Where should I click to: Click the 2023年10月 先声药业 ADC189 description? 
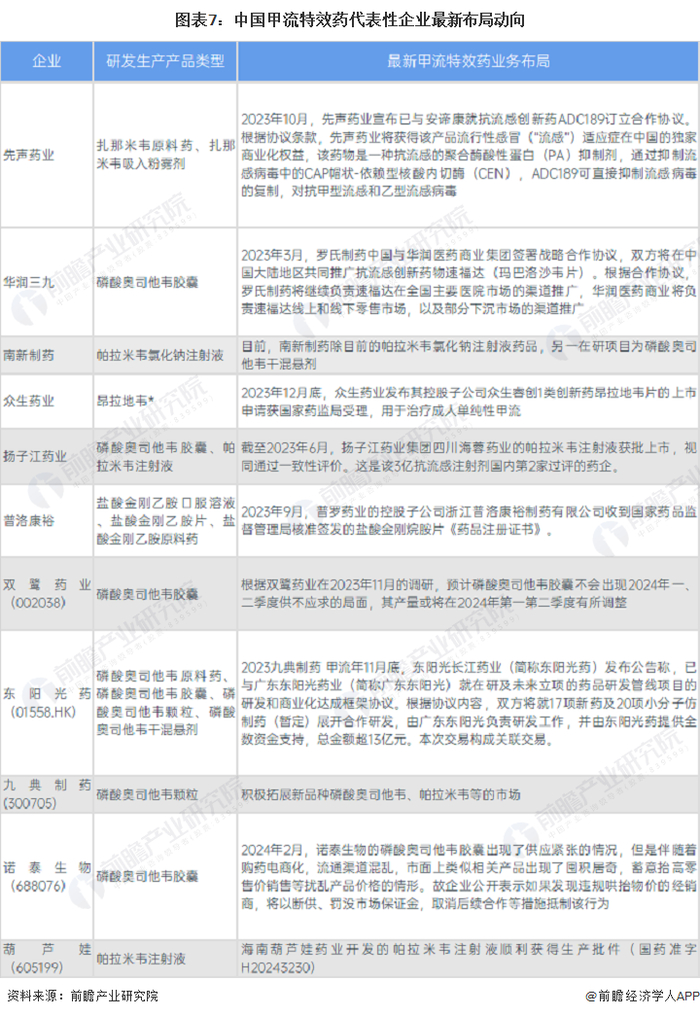(468, 155)
